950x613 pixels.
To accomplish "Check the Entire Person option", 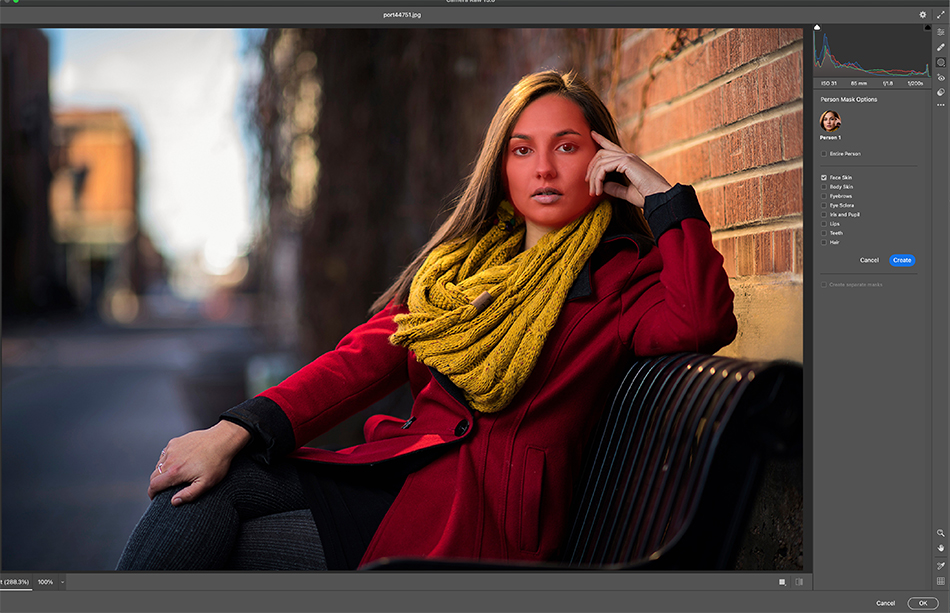I will pos(823,154).
